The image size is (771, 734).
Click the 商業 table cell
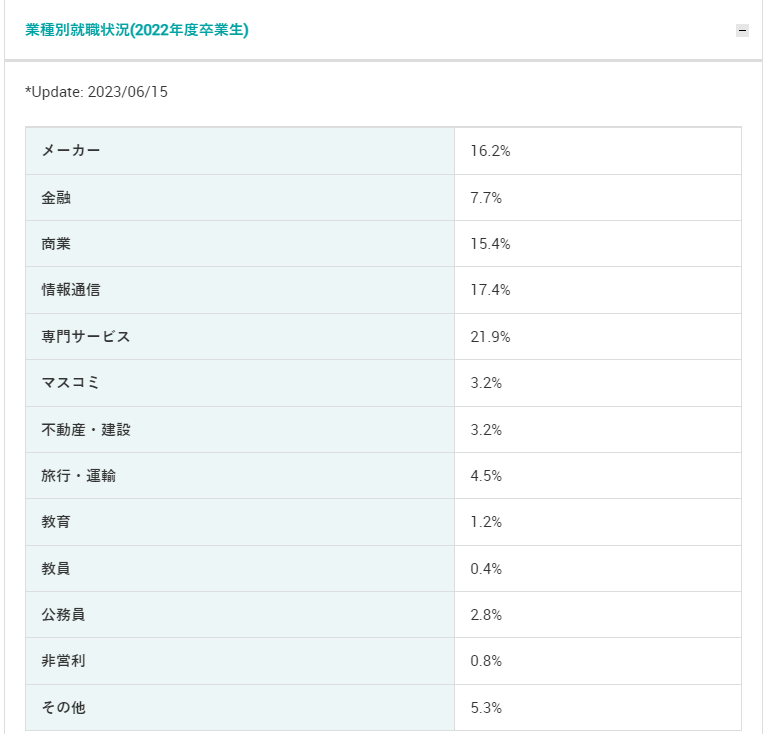(x=240, y=244)
